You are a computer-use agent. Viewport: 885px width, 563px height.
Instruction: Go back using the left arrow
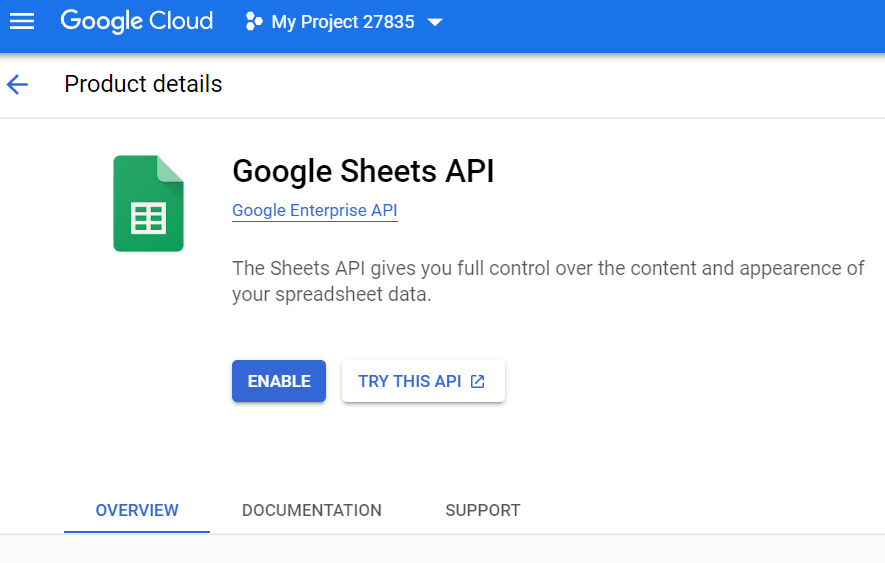(x=18, y=84)
